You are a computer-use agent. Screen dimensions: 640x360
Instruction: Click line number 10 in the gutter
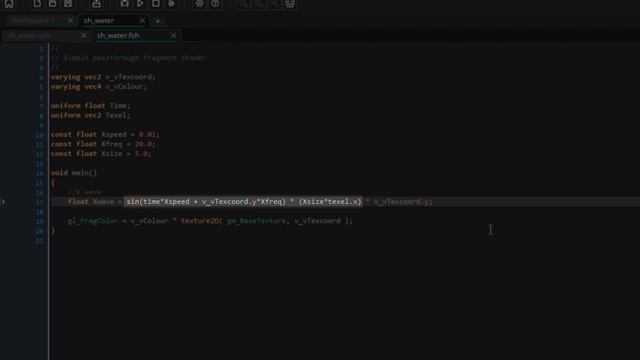[x=40, y=135]
